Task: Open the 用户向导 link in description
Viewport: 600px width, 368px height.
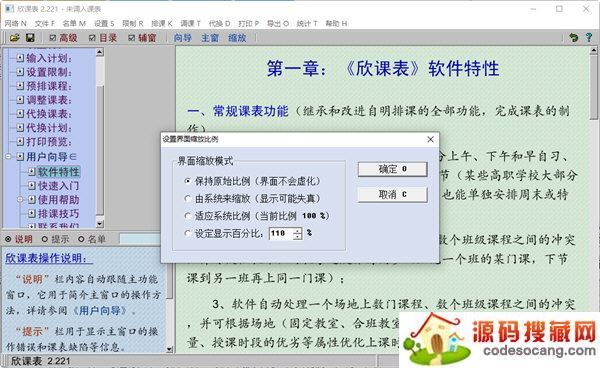Action: click(100, 310)
